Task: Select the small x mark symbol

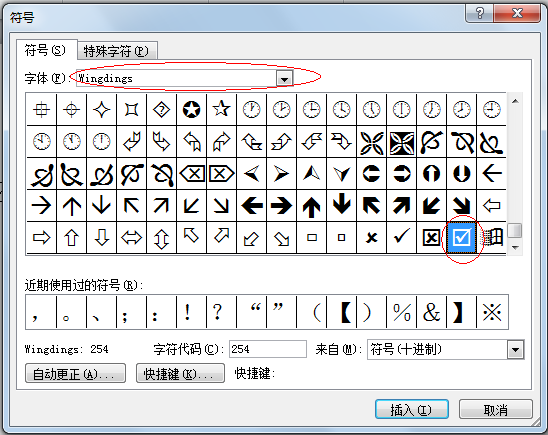Action: coord(372,238)
